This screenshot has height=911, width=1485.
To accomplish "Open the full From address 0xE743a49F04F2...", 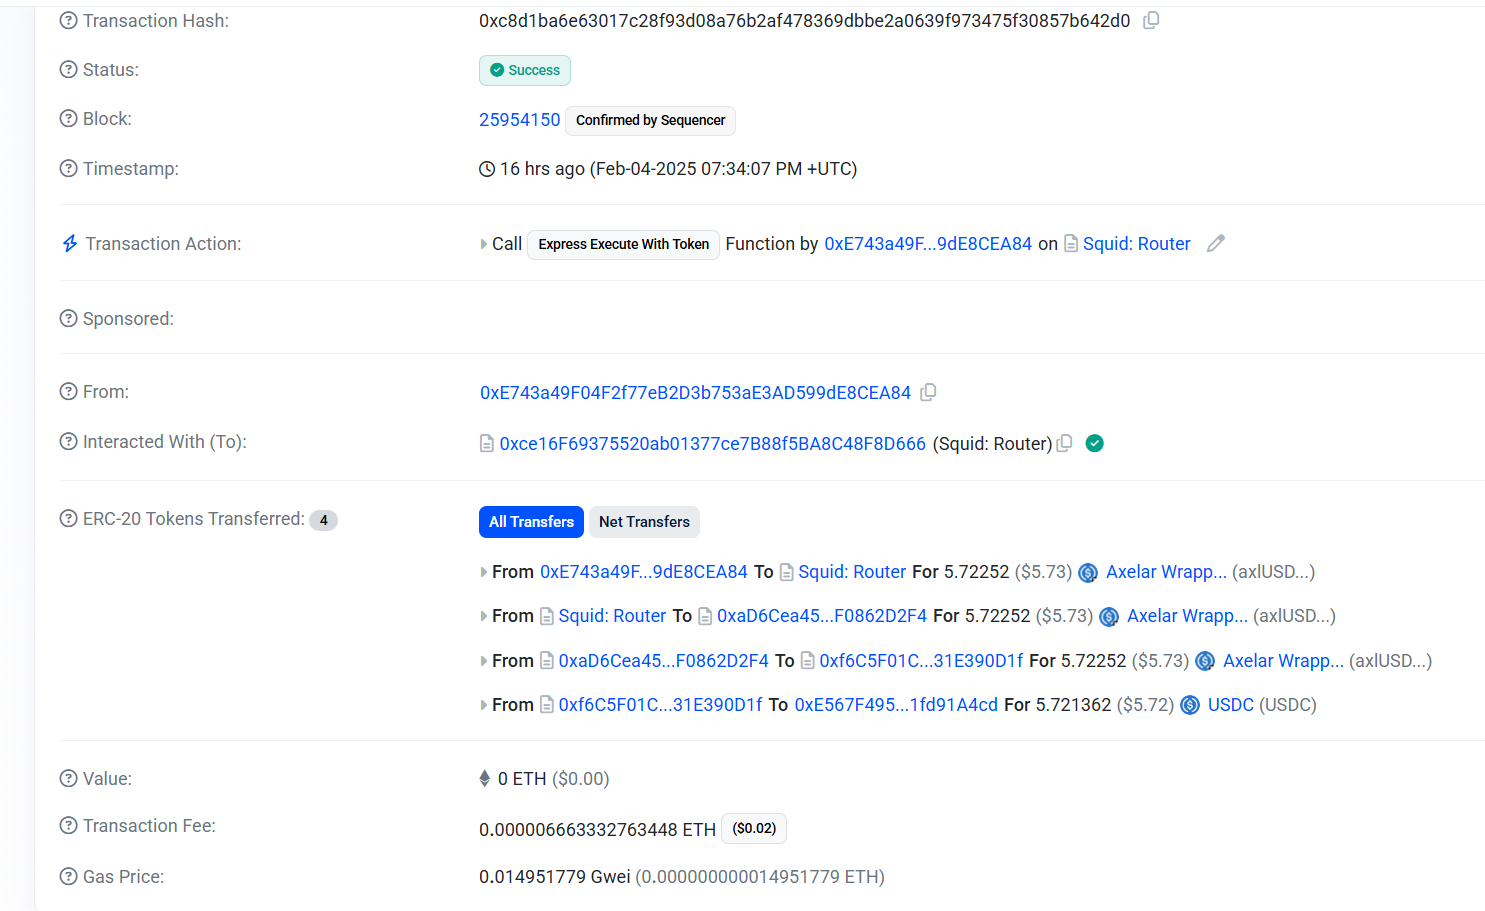I will tap(695, 393).
